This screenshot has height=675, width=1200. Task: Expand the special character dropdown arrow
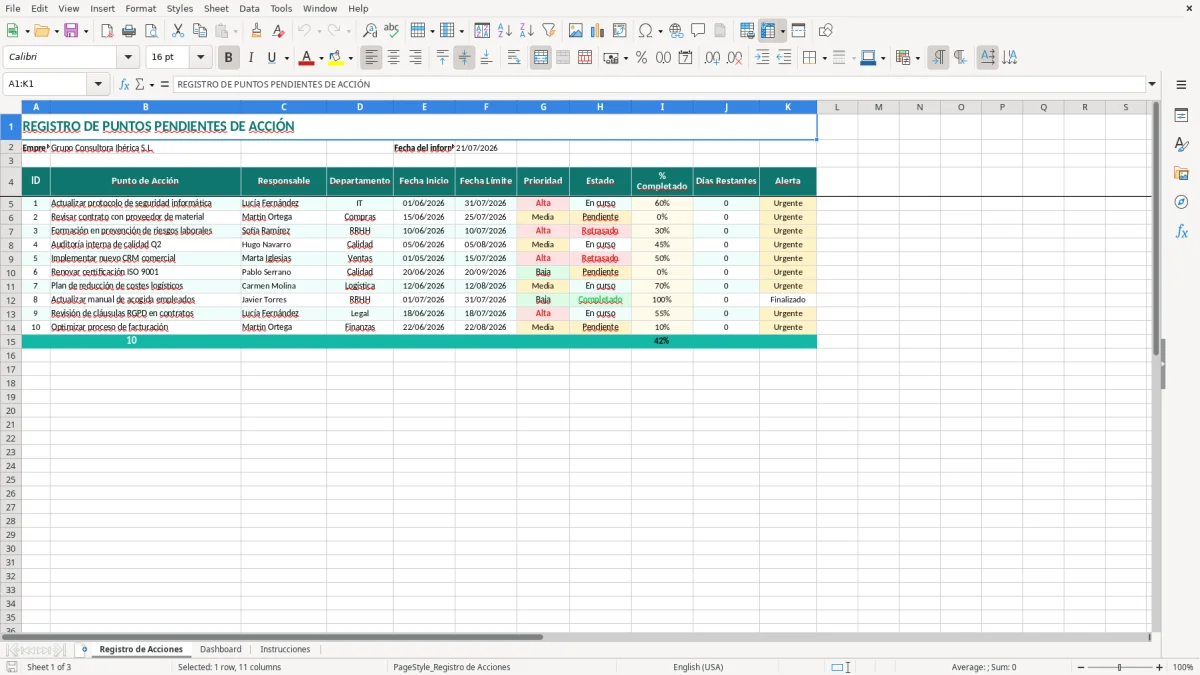660,31
